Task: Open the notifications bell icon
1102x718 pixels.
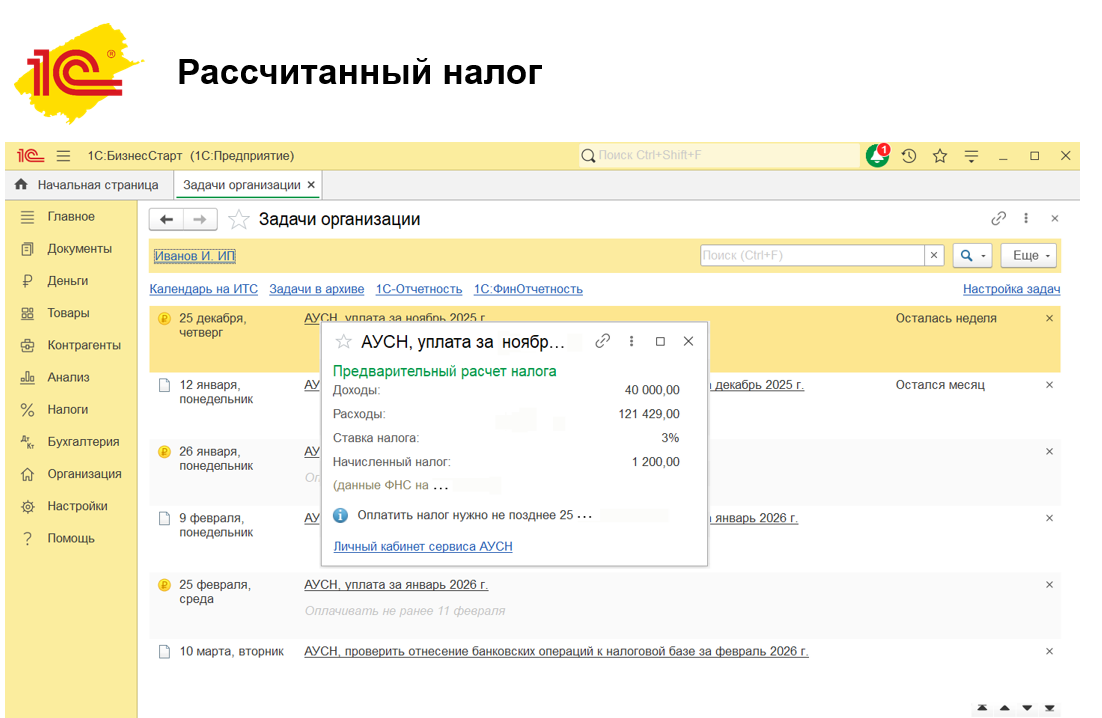Action: pyautogui.click(x=877, y=156)
